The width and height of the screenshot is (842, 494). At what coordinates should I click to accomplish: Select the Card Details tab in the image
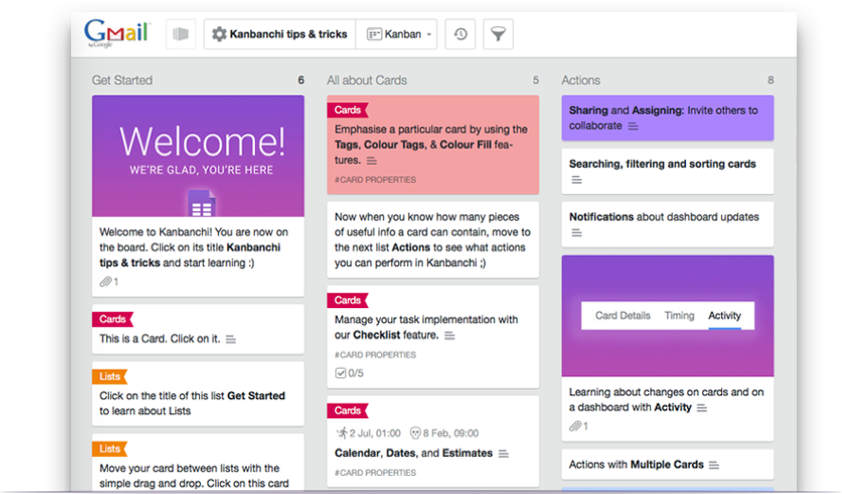[x=622, y=316]
